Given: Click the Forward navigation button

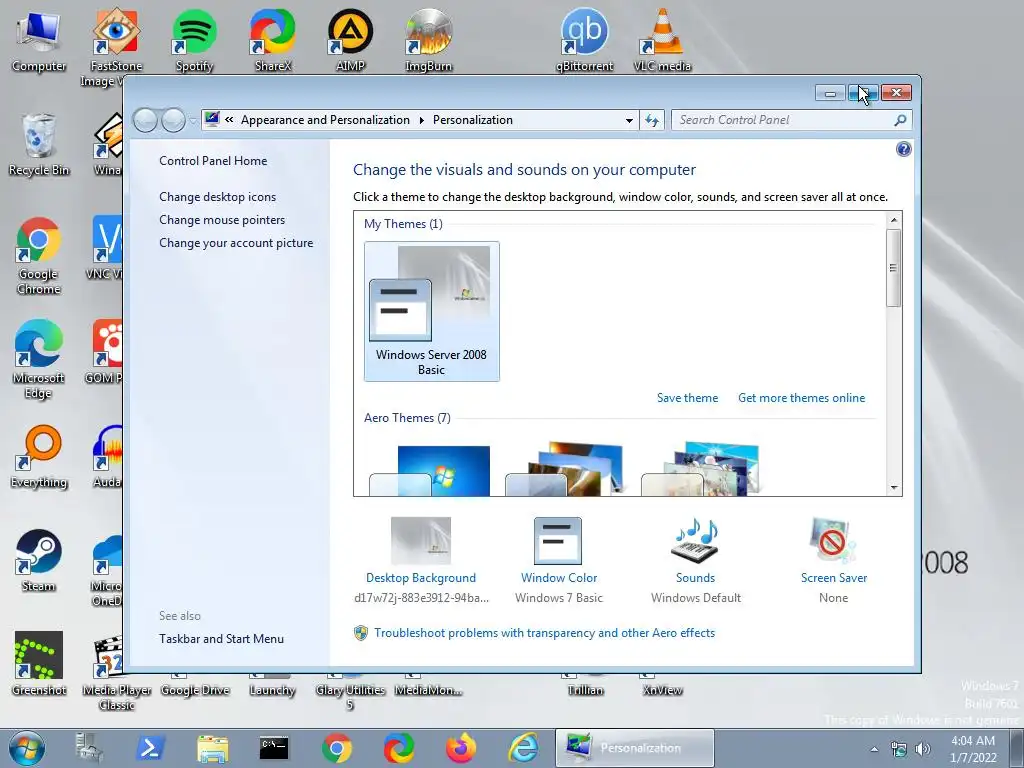Looking at the screenshot, I should (x=173, y=120).
